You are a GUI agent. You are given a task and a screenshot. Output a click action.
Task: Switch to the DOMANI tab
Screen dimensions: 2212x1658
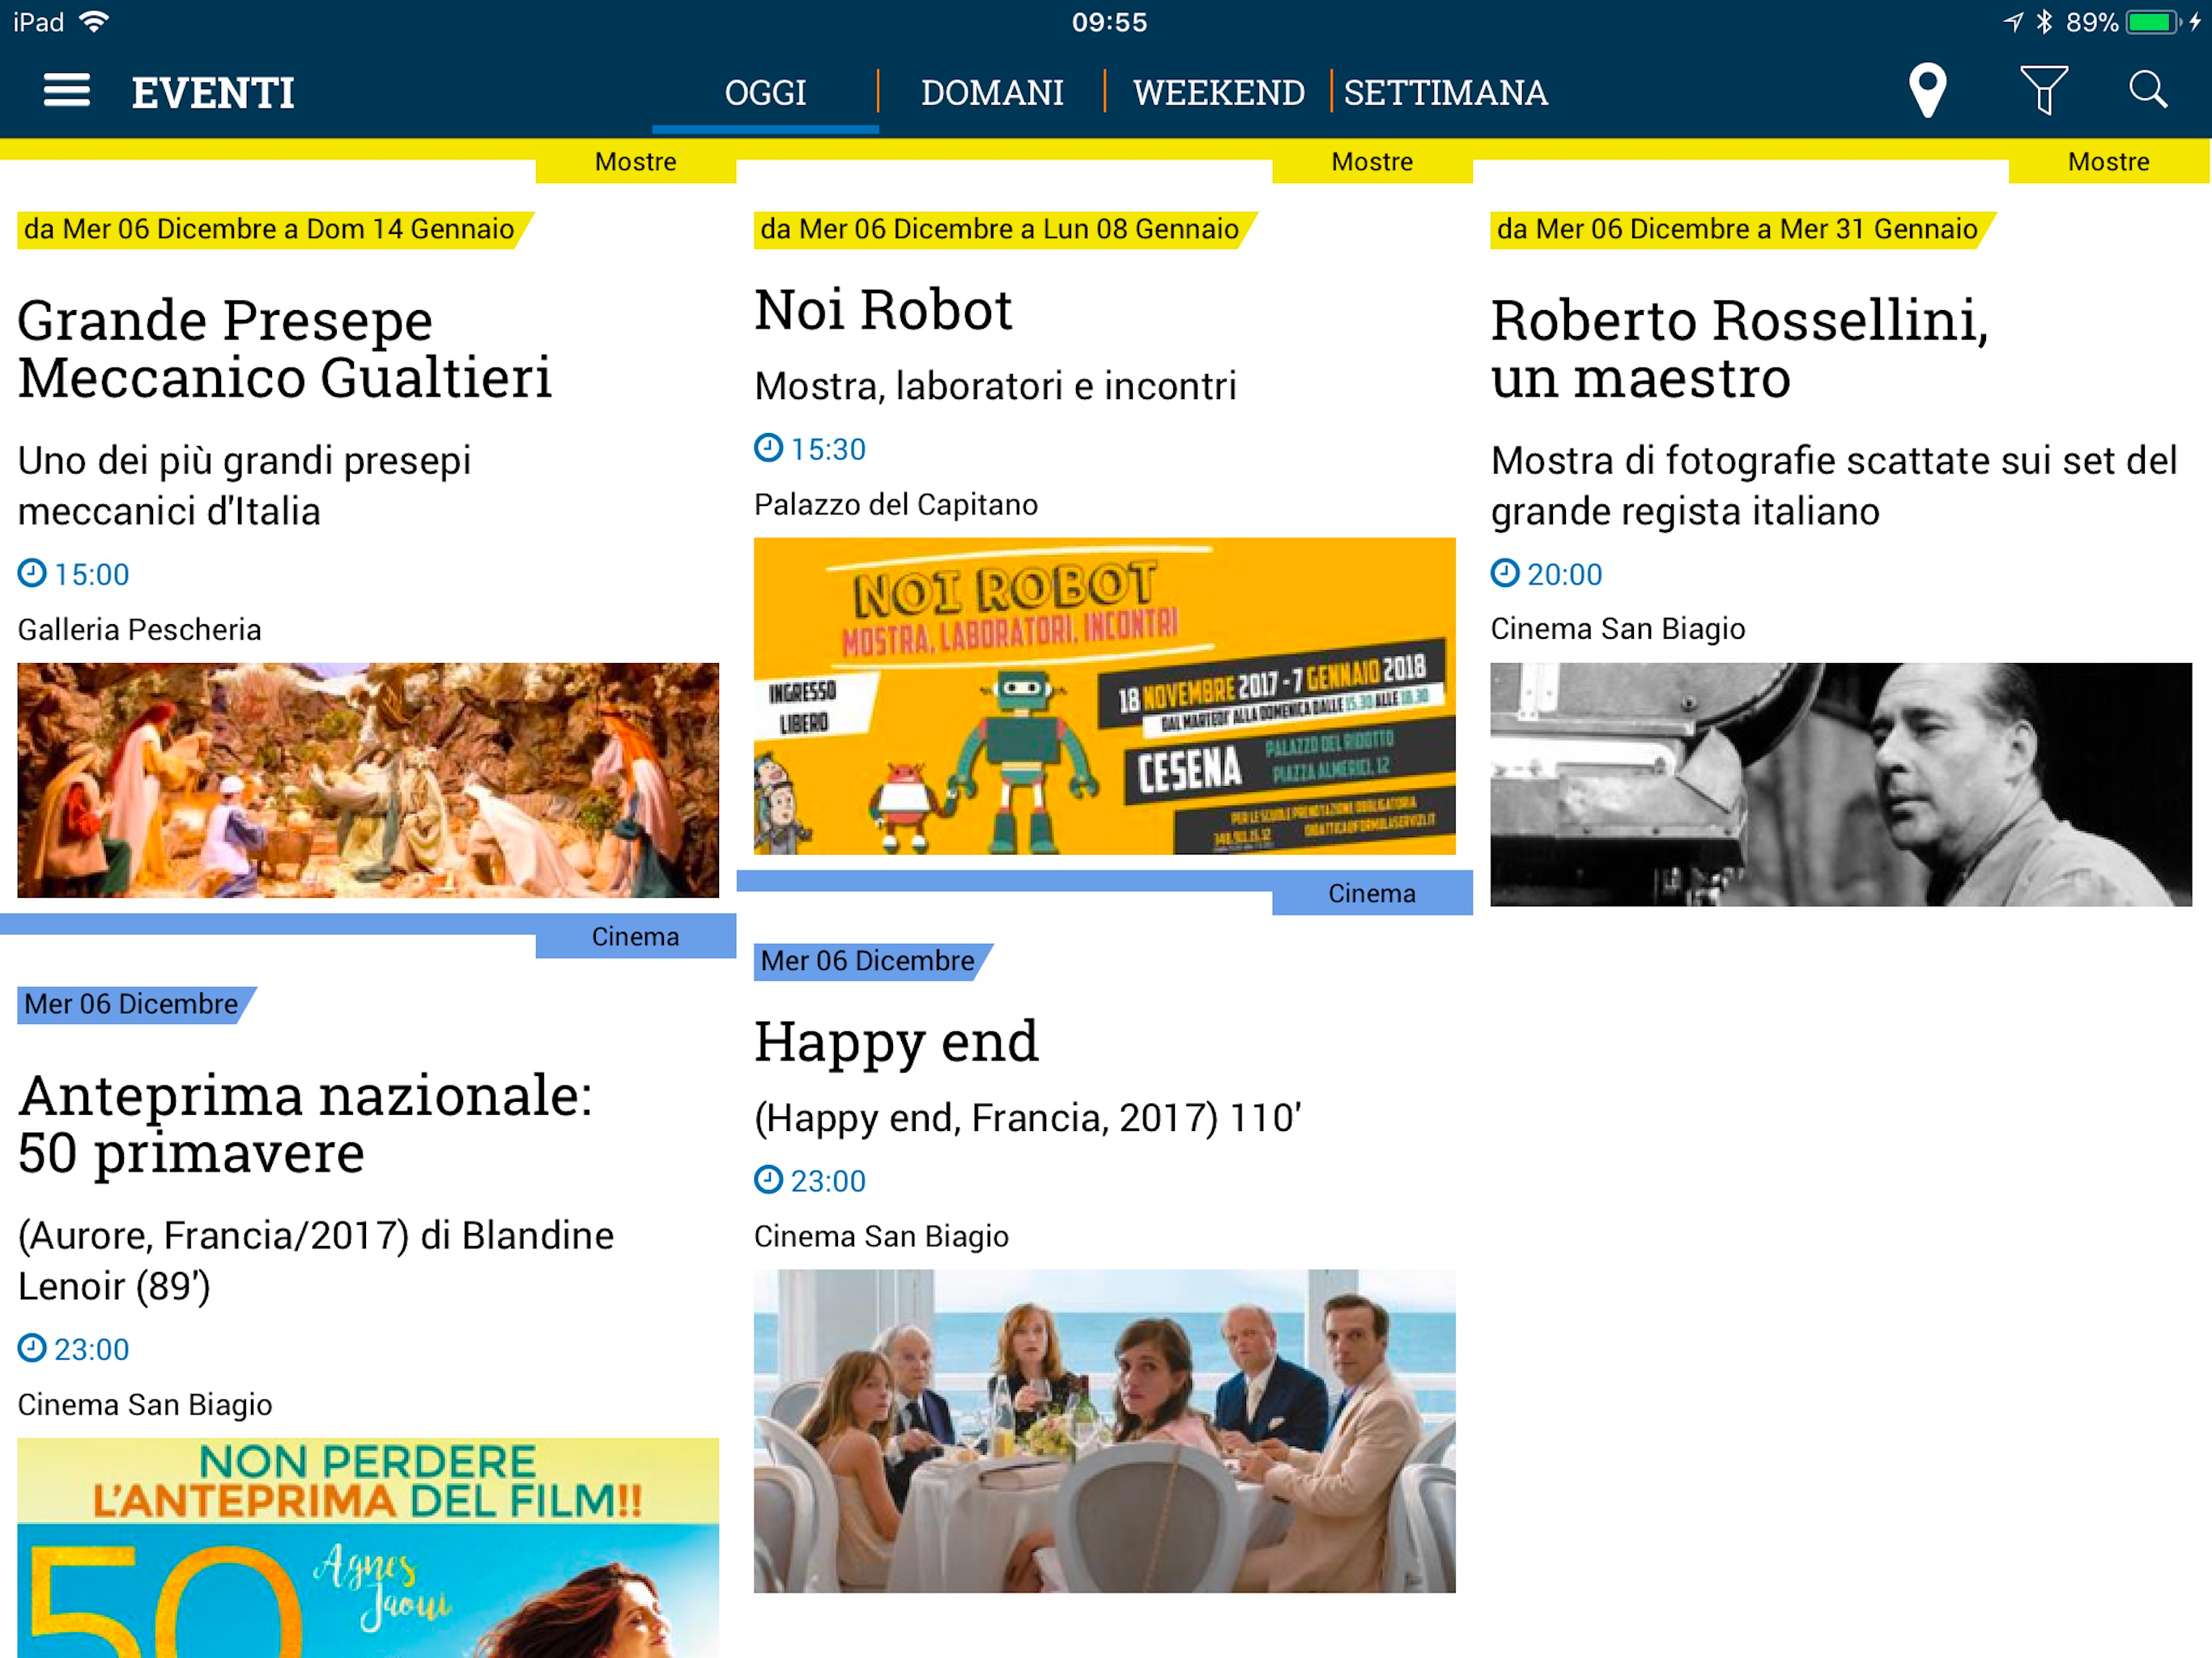coord(991,93)
